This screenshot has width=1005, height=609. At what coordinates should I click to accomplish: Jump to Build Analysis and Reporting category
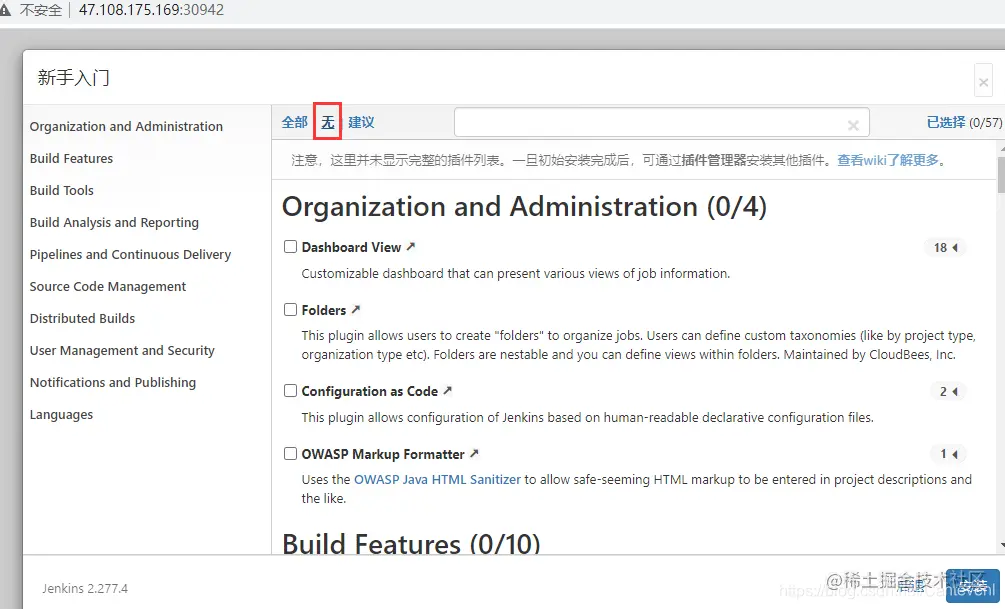point(114,222)
